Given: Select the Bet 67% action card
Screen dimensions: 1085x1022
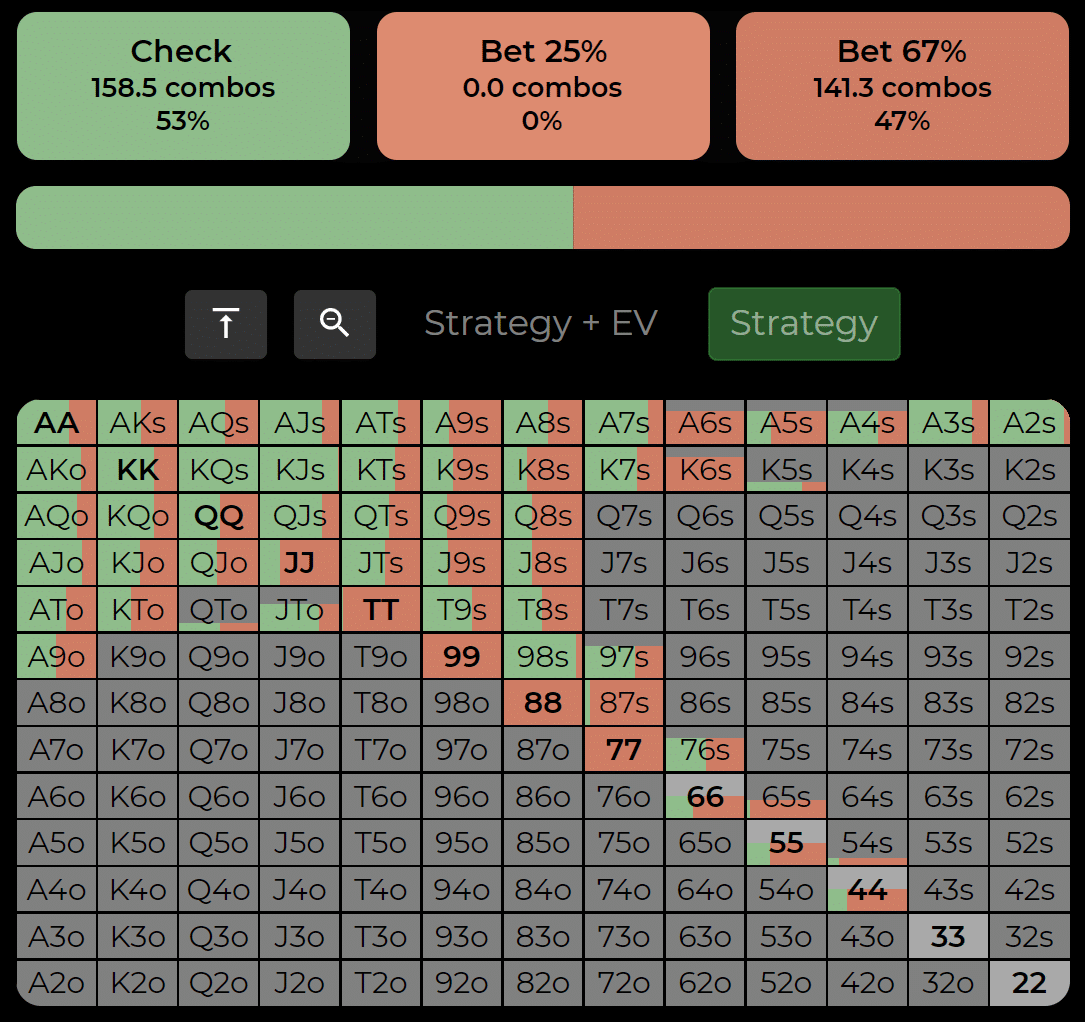Looking at the screenshot, I should click(x=902, y=86).
